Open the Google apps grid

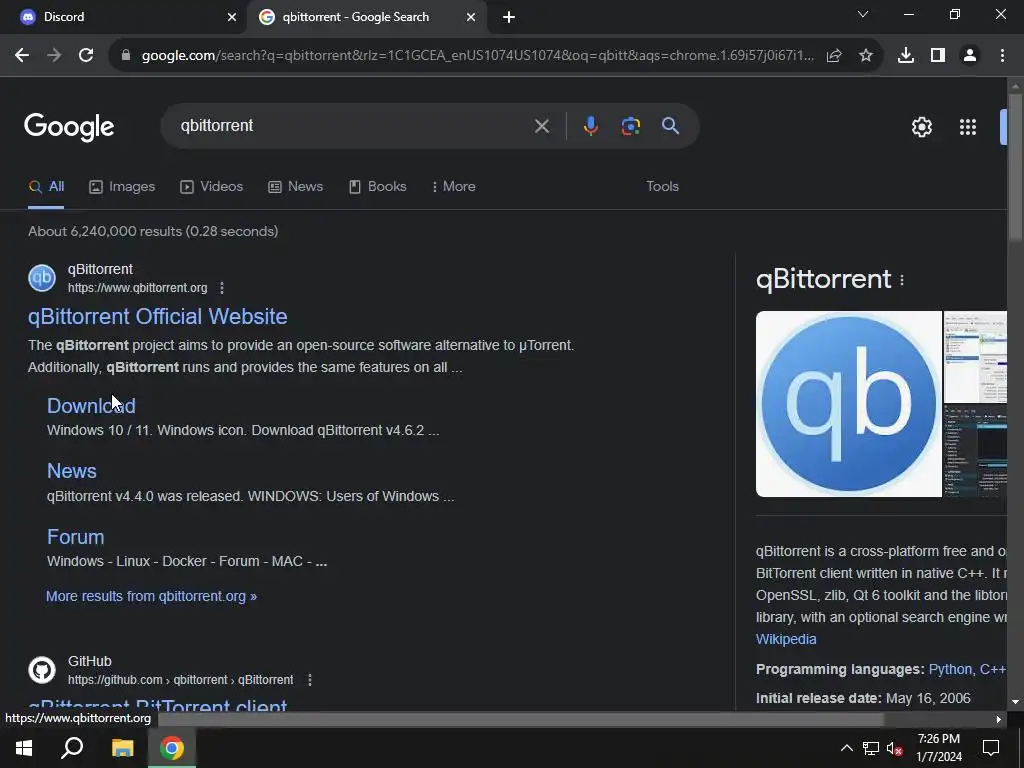pyautogui.click(x=968, y=127)
